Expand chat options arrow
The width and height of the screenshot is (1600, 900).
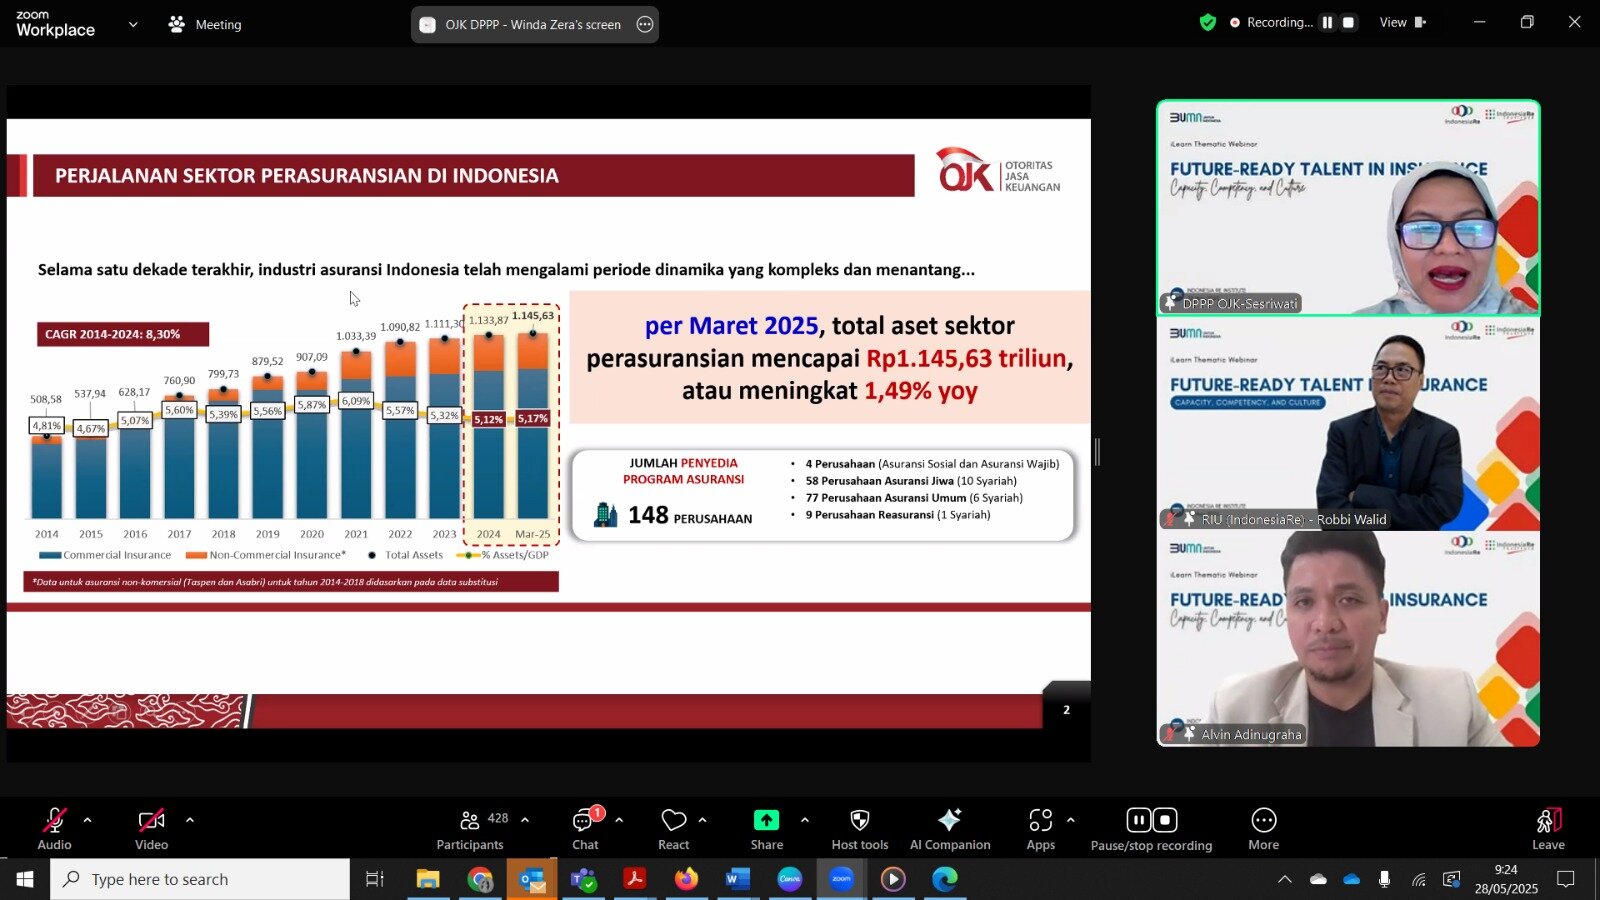point(619,820)
